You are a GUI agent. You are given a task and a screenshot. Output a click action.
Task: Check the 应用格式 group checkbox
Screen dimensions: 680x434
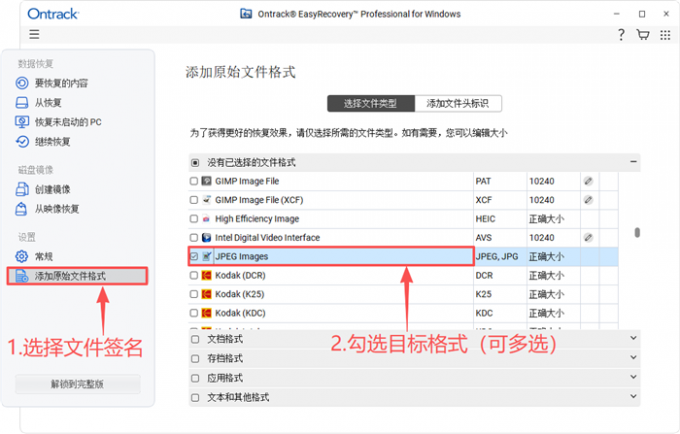[x=195, y=378]
